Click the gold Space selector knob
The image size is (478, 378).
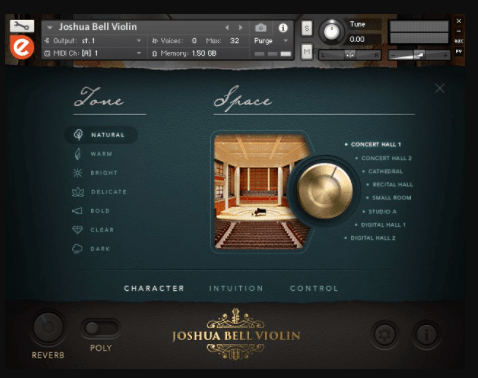[325, 191]
